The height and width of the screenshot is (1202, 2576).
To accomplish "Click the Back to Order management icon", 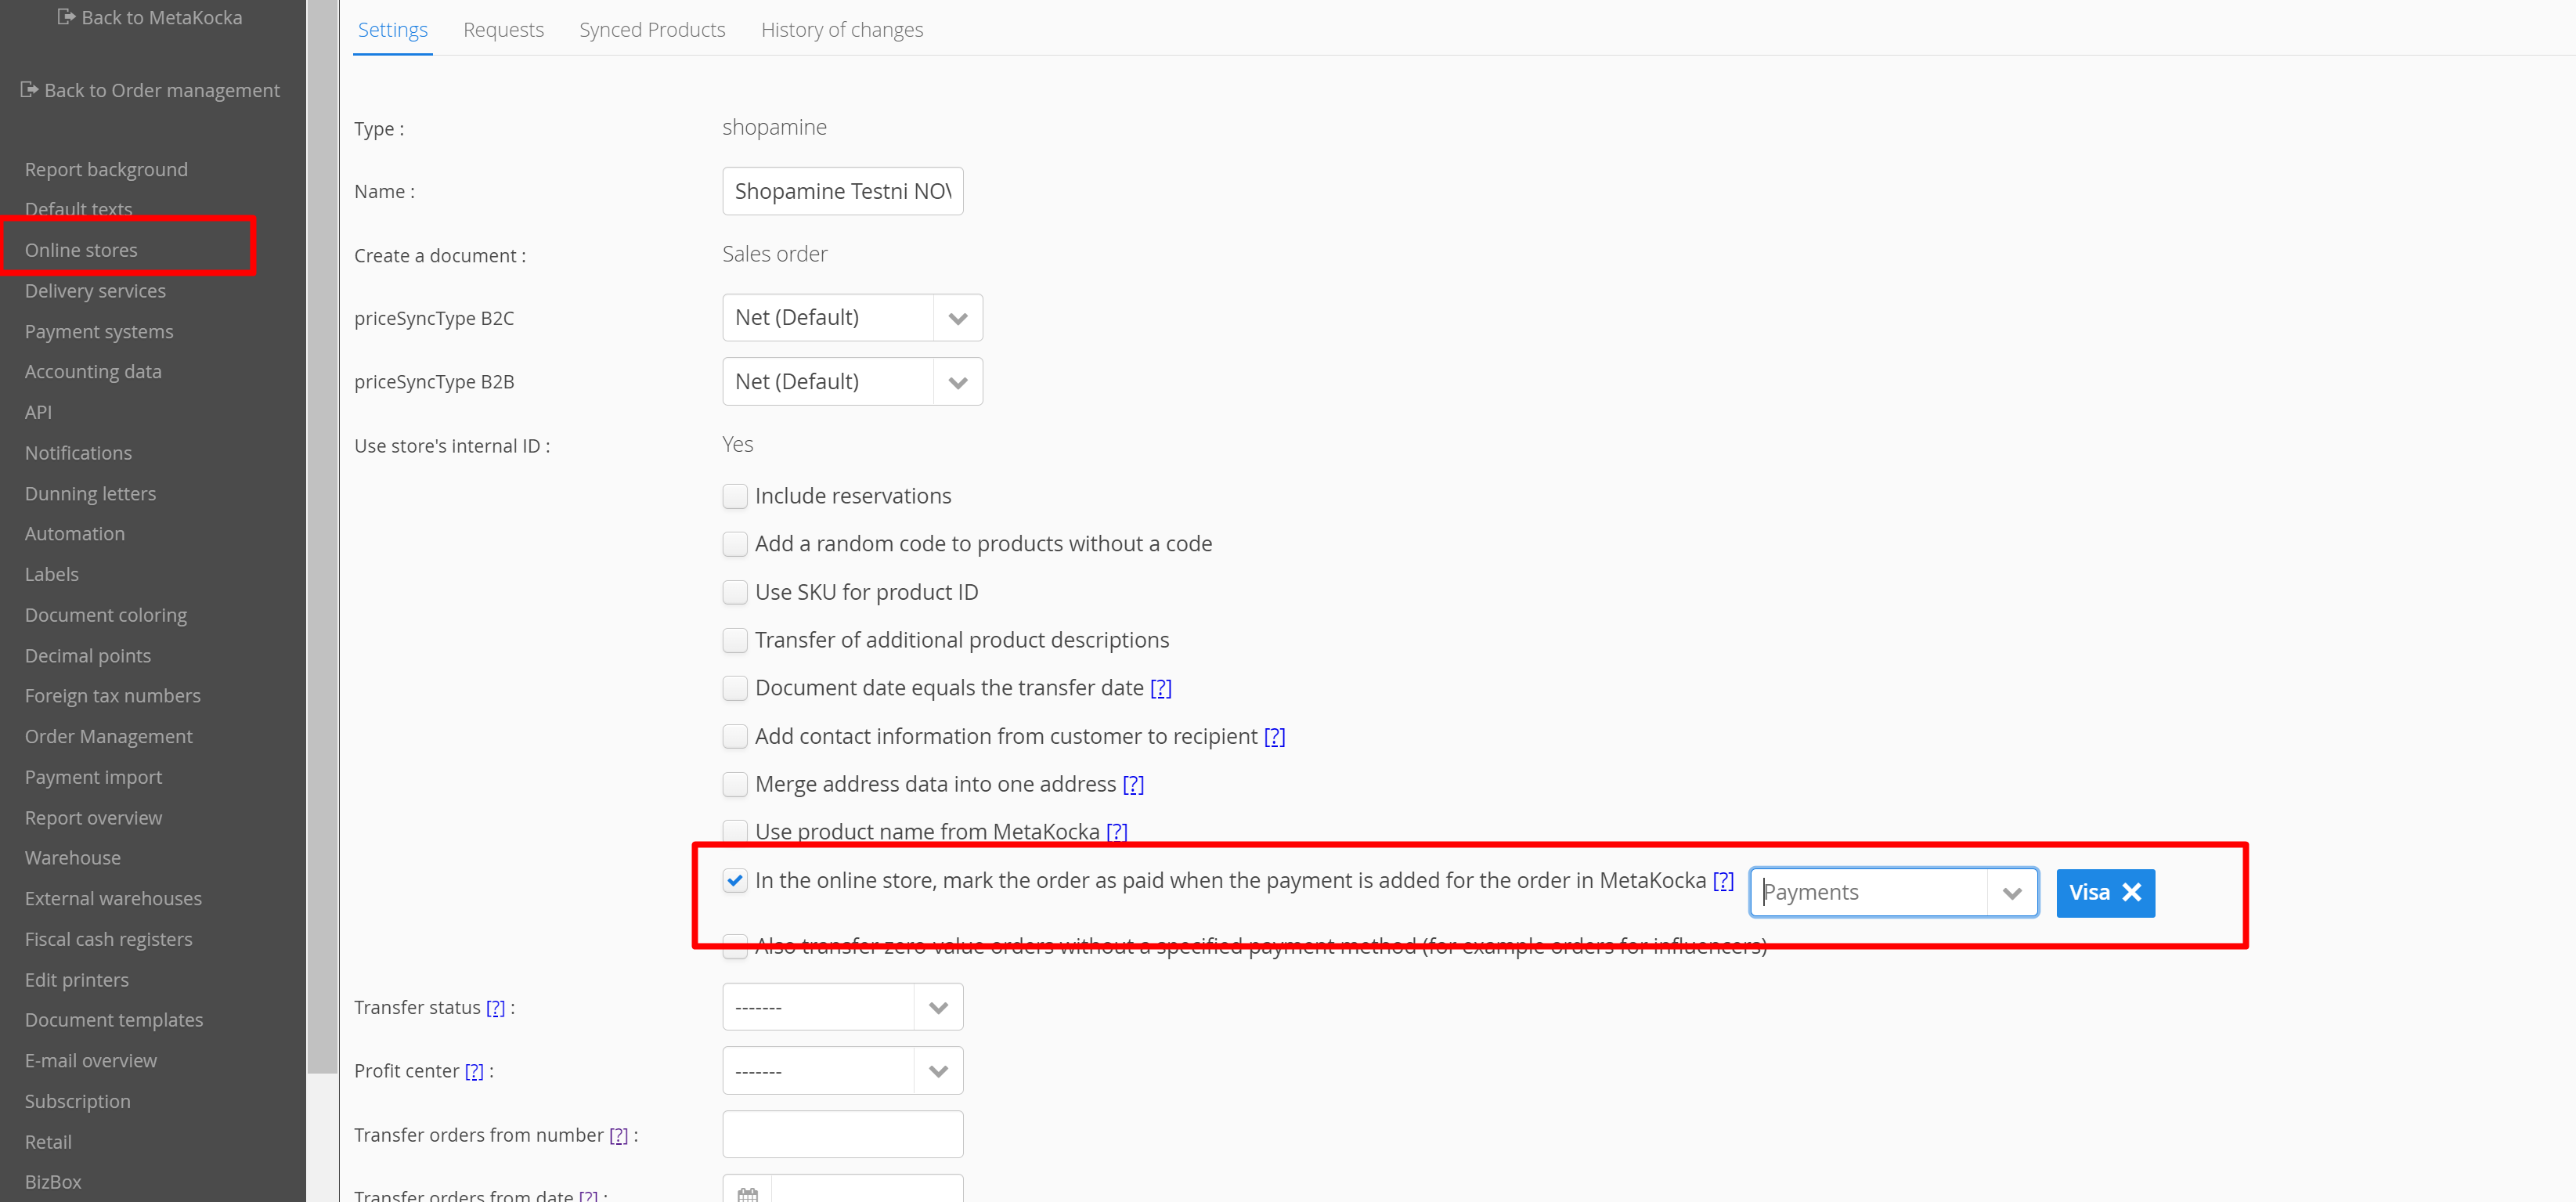I will (29, 90).
